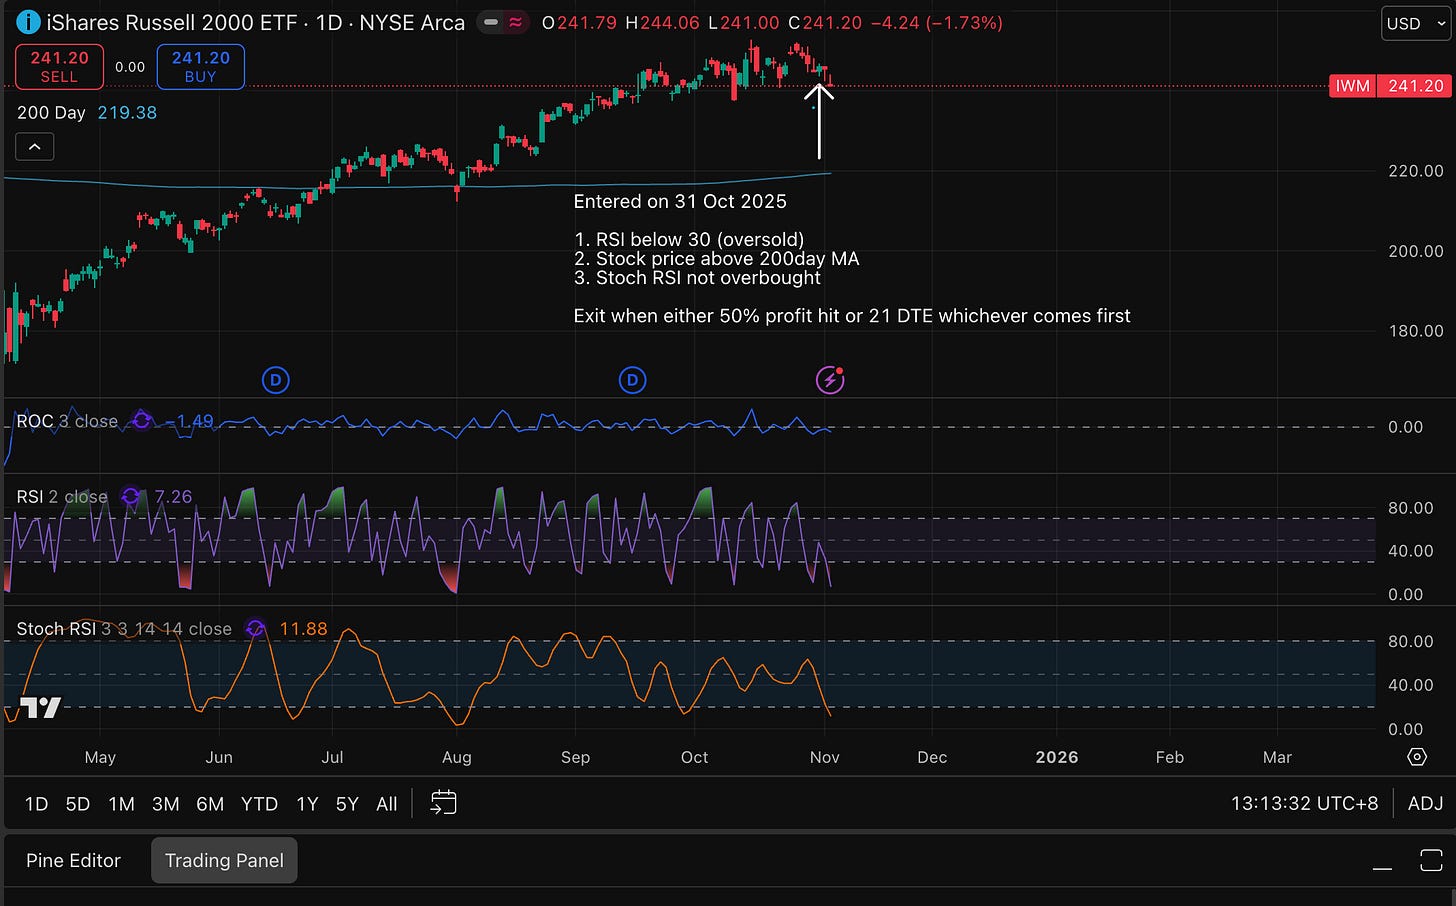
Task: Select the 5Y time range
Action: (347, 804)
